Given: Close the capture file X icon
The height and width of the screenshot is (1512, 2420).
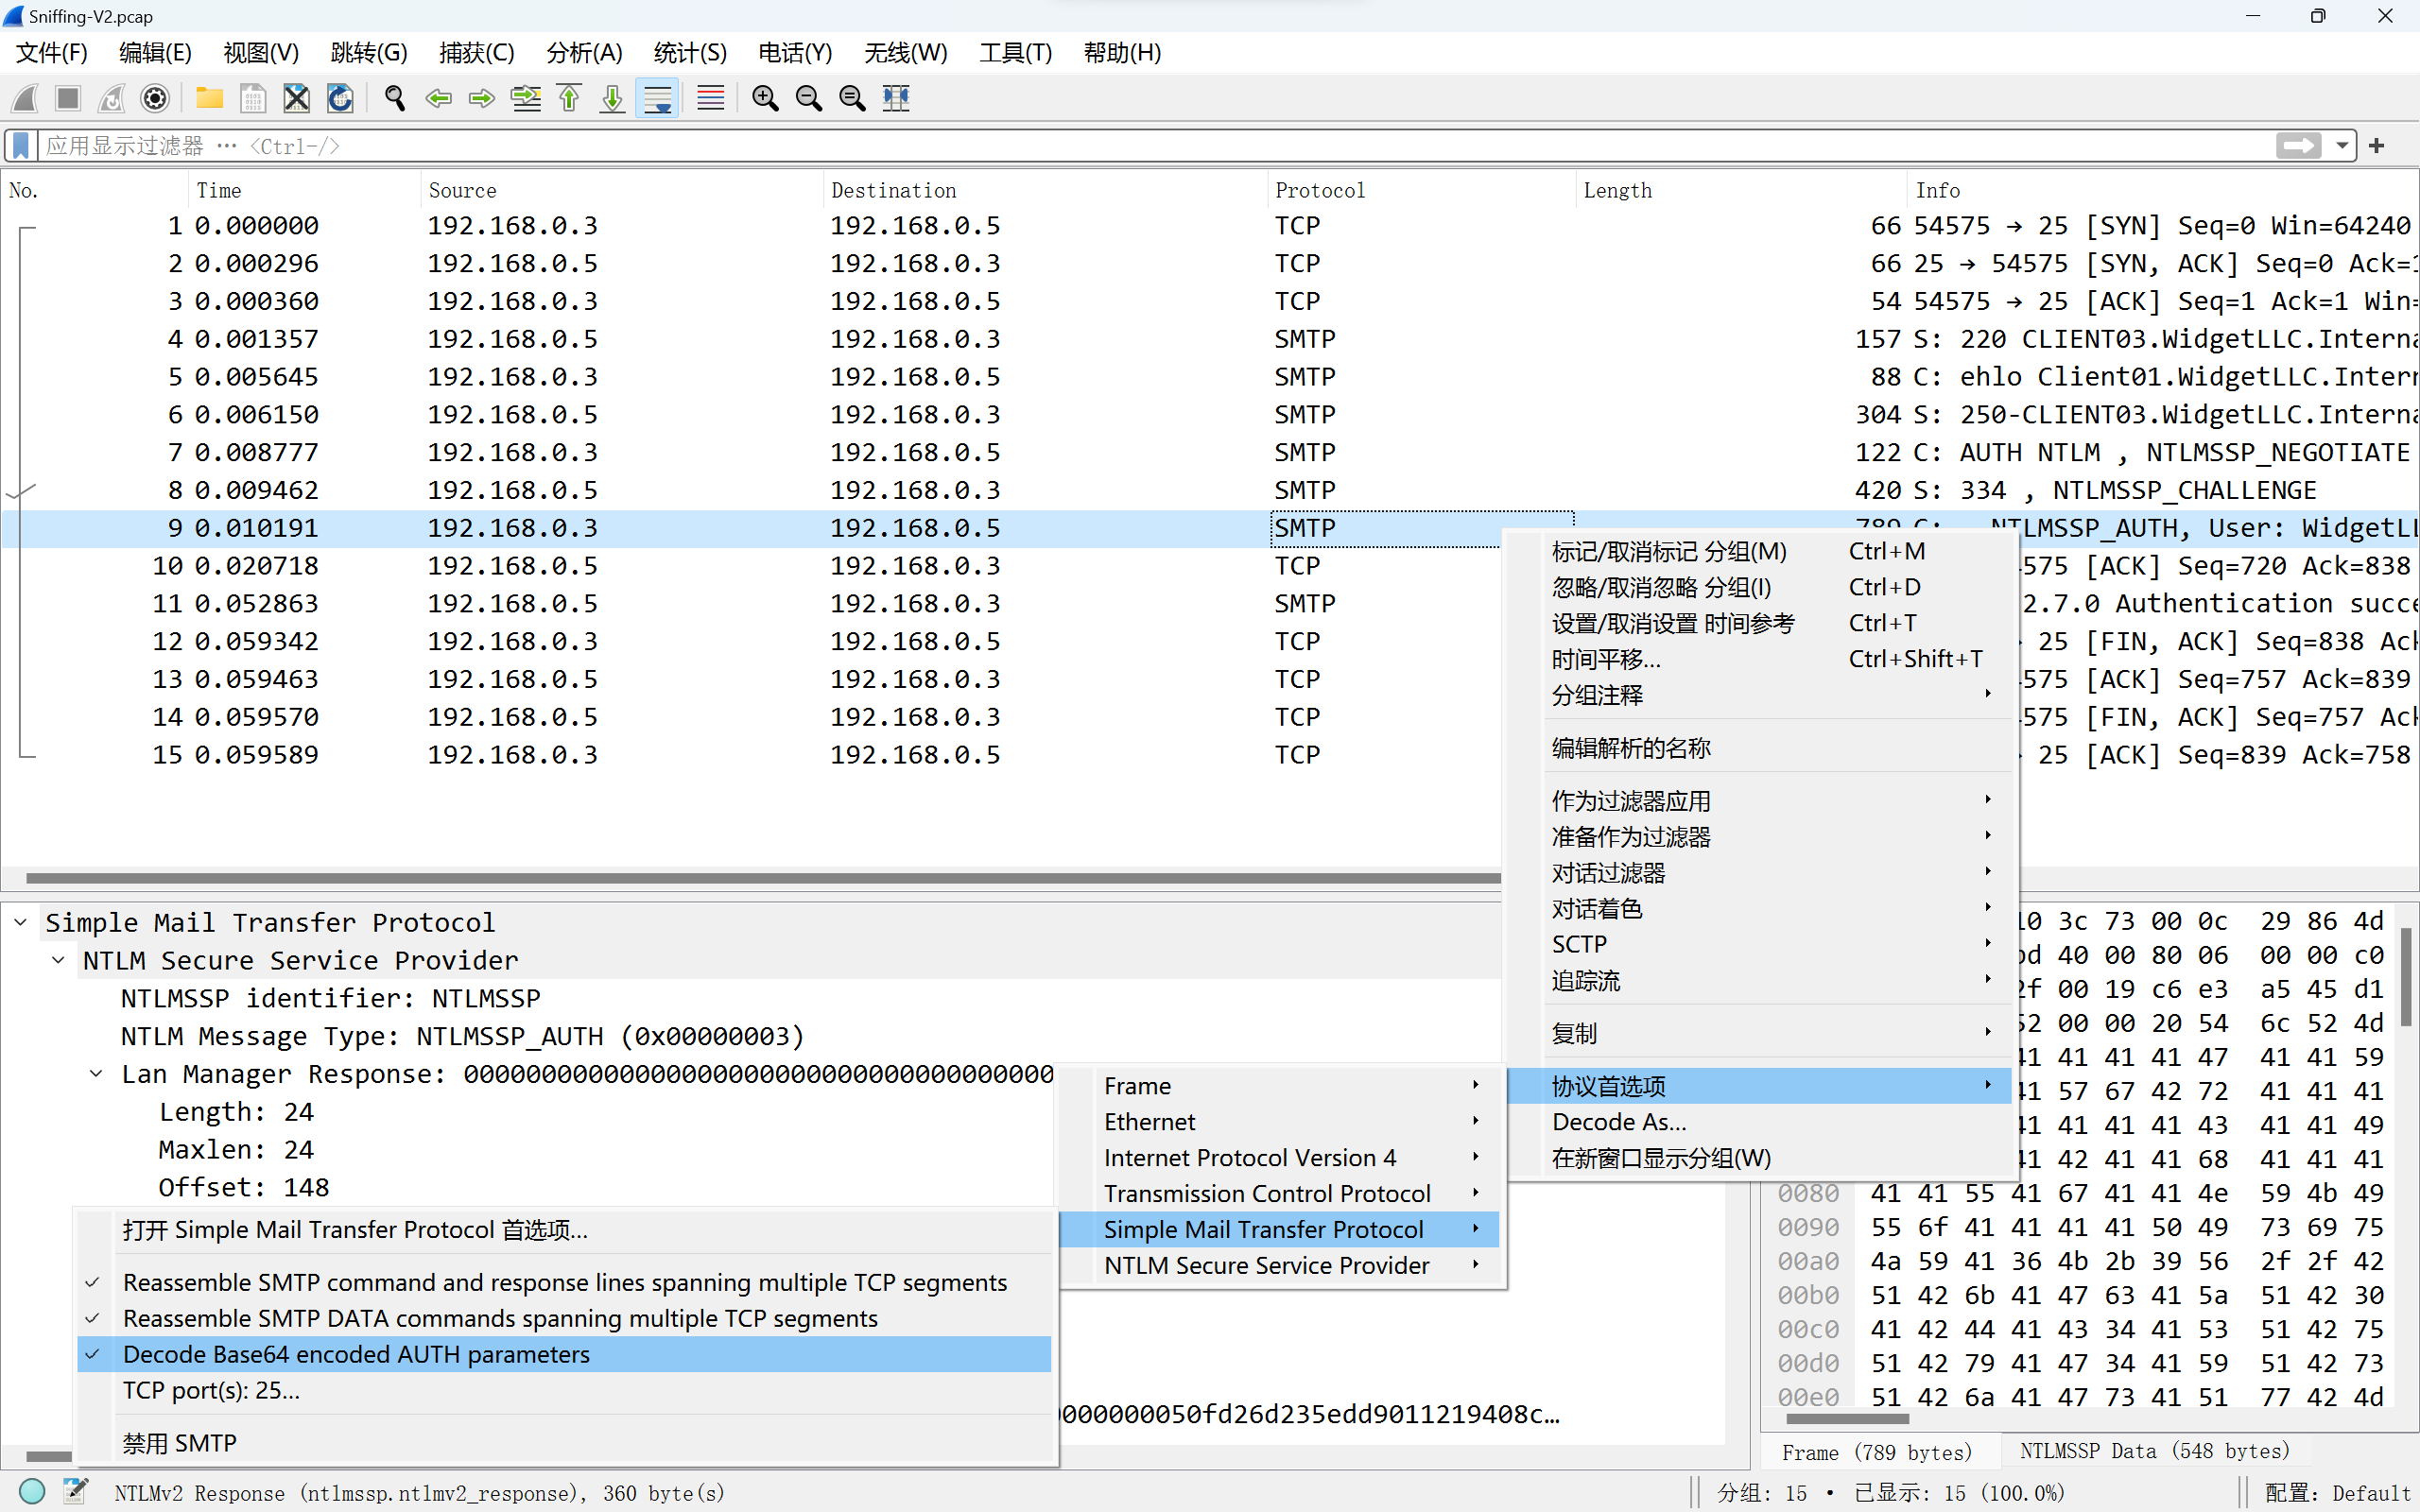Looking at the screenshot, I should 296,98.
